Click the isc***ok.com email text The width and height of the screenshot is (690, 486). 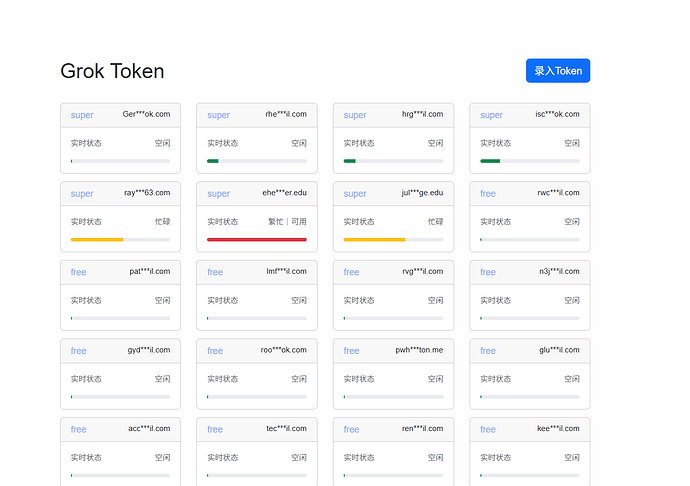tap(557, 114)
